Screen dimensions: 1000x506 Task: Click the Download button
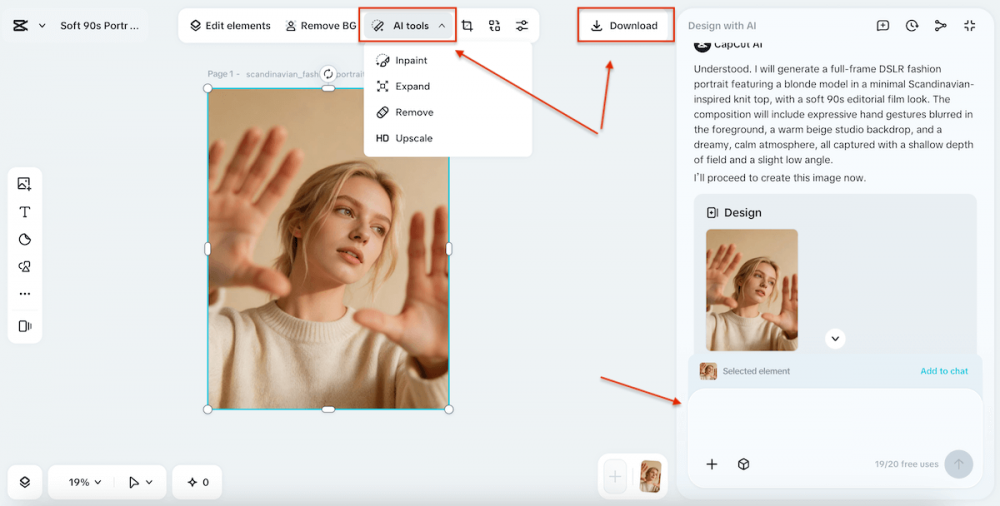point(624,26)
